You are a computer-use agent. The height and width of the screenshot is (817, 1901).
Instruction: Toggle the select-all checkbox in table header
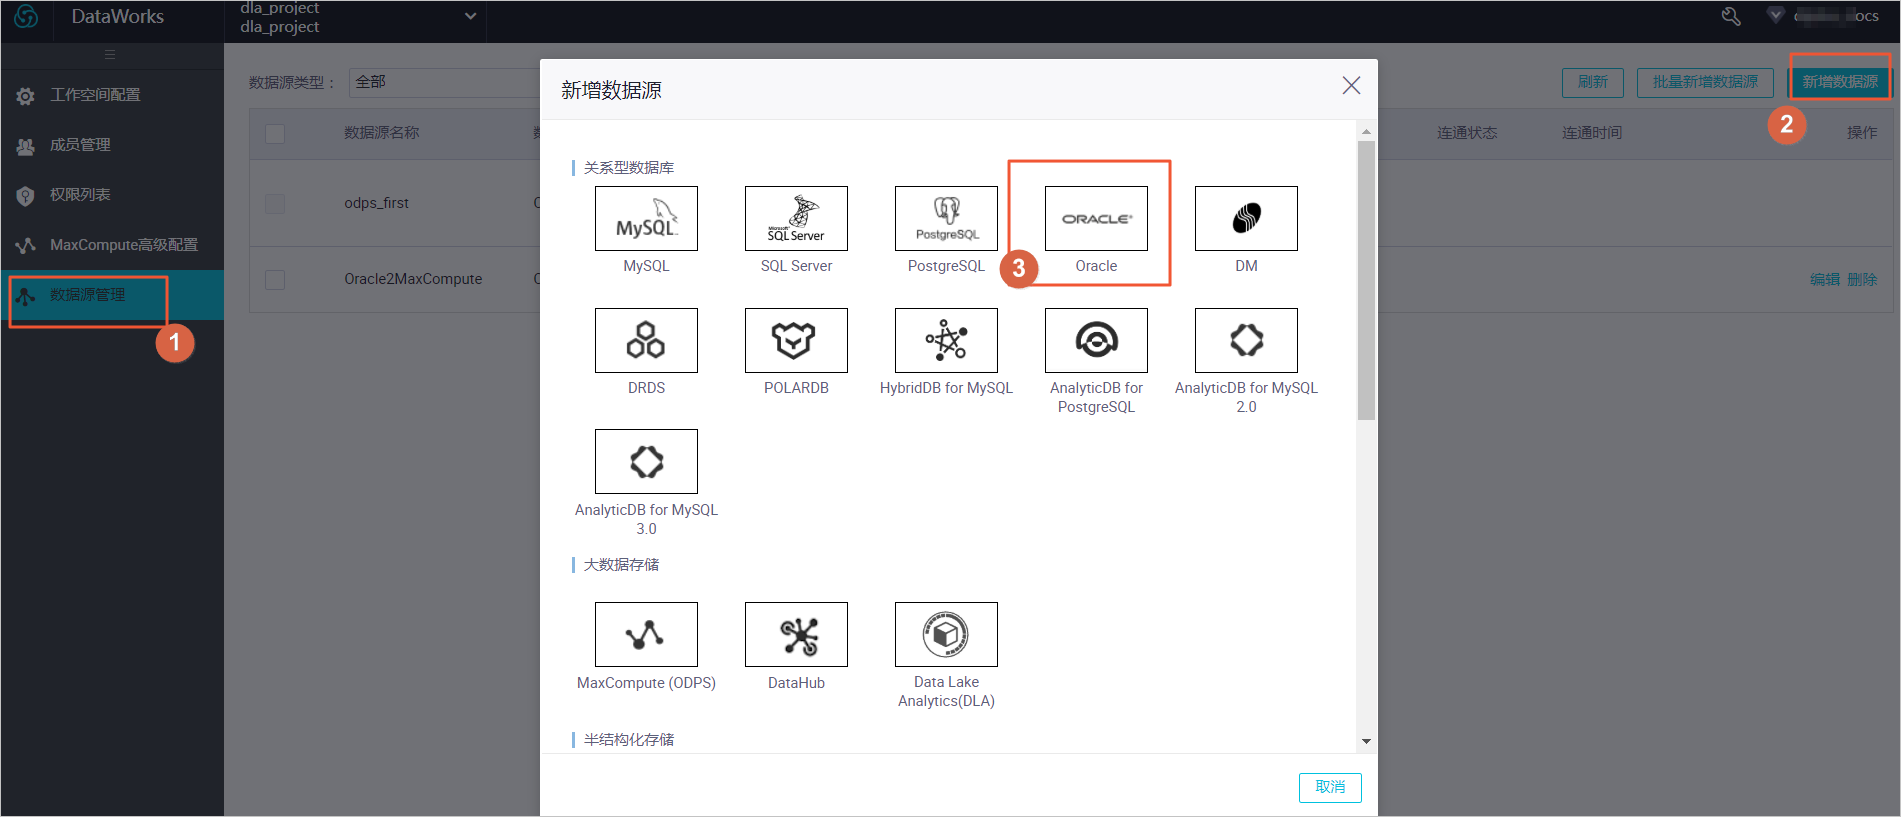(275, 133)
